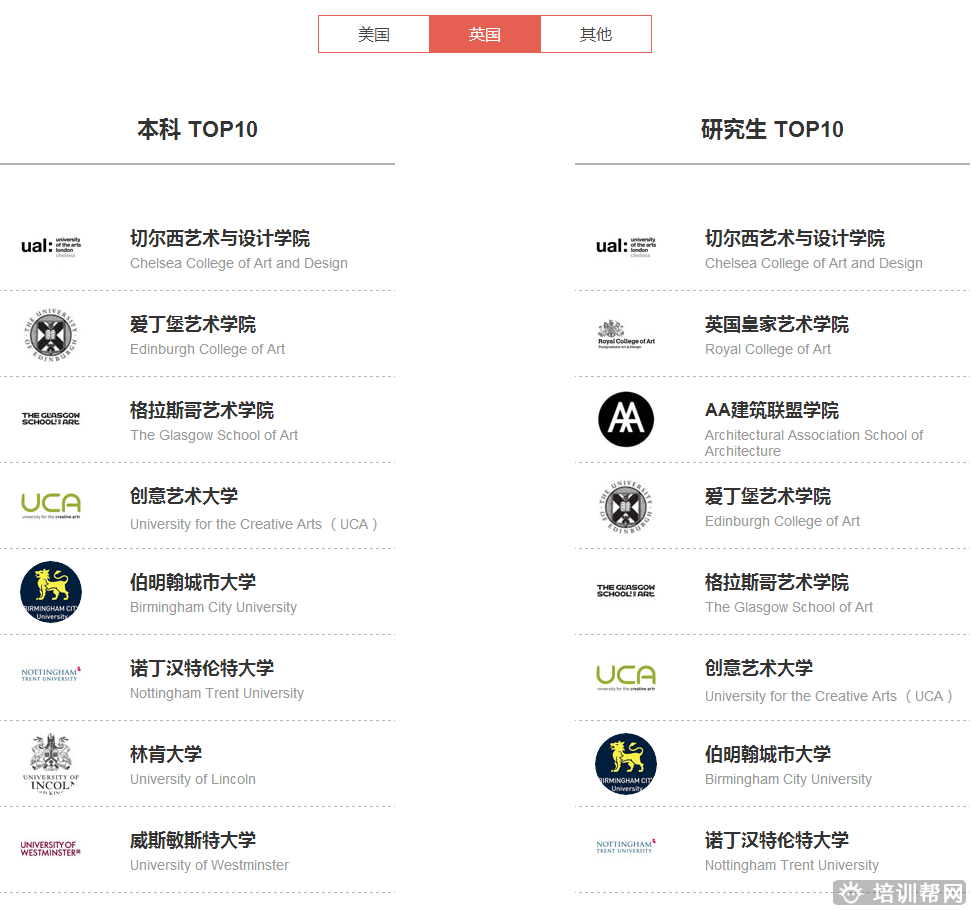Click 'Chelsea College of Art and Design' under 研究生
Image resolution: width=971 pixels, height=910 pixels.
point(814,263)
